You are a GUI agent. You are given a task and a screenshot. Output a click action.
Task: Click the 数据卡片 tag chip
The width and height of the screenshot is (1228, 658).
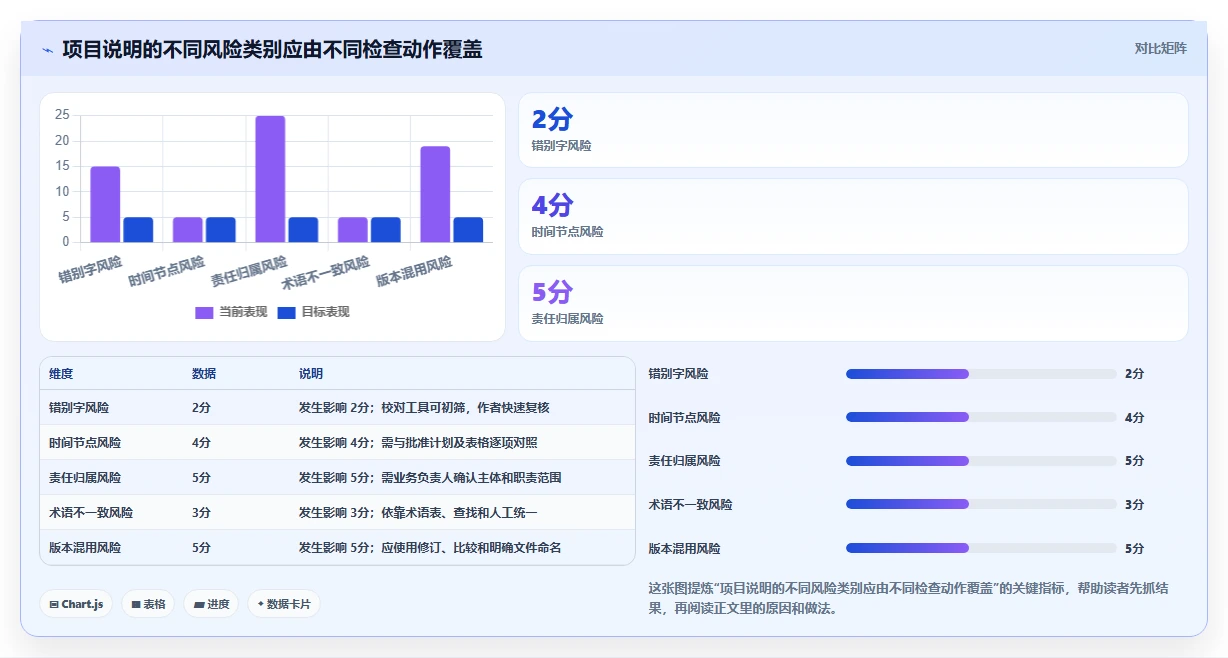(284, 604)
